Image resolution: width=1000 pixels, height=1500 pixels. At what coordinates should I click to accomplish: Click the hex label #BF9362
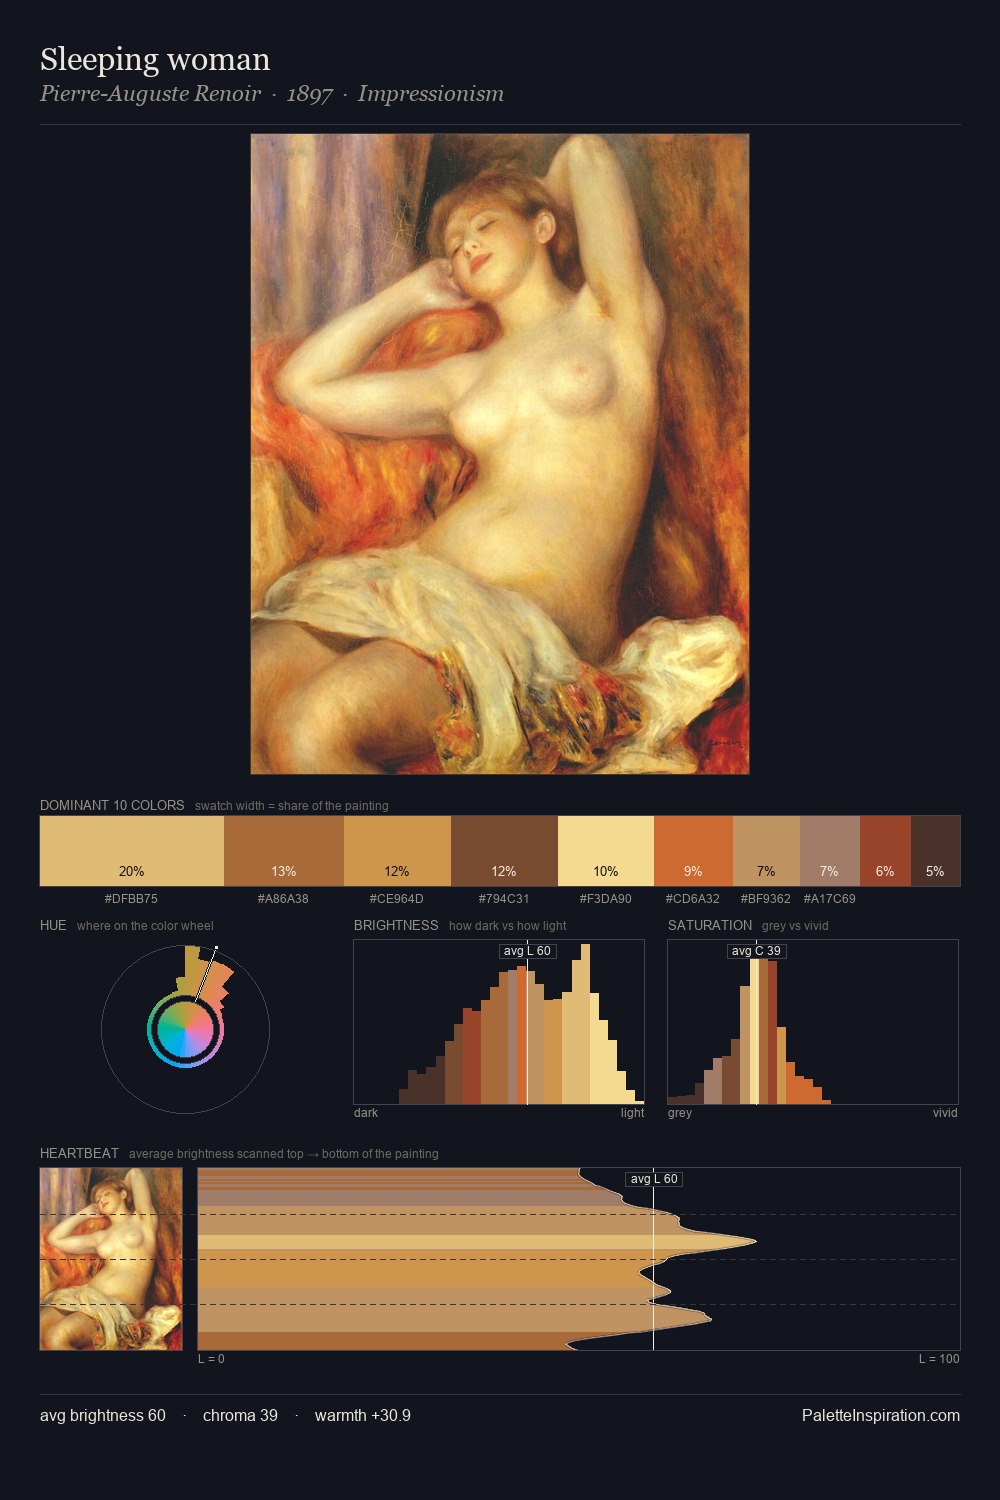(766, 899)
